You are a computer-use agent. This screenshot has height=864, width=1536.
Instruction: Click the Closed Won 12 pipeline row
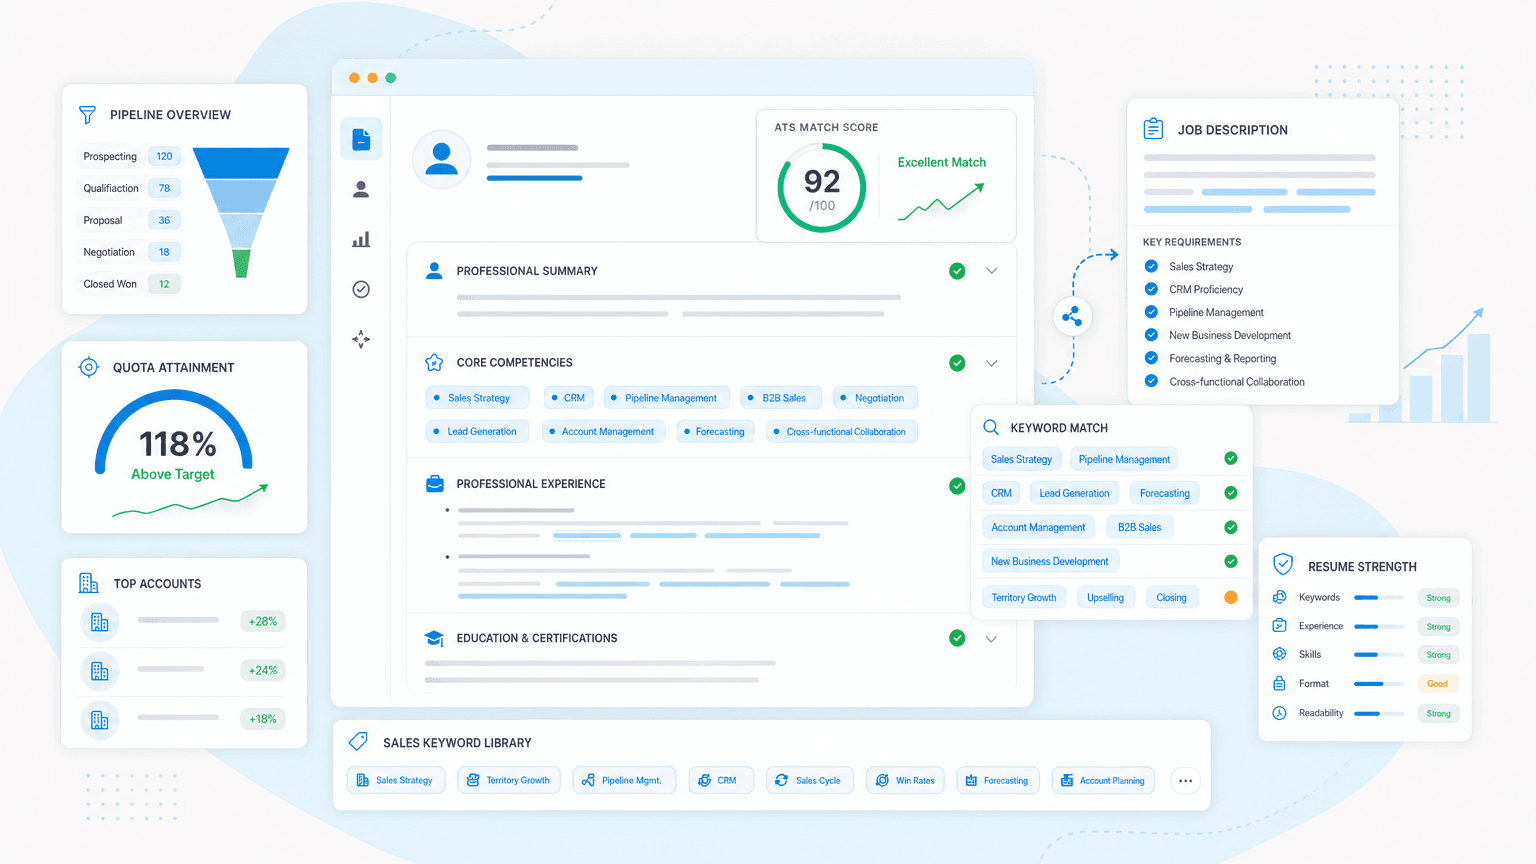coord(129,284)
